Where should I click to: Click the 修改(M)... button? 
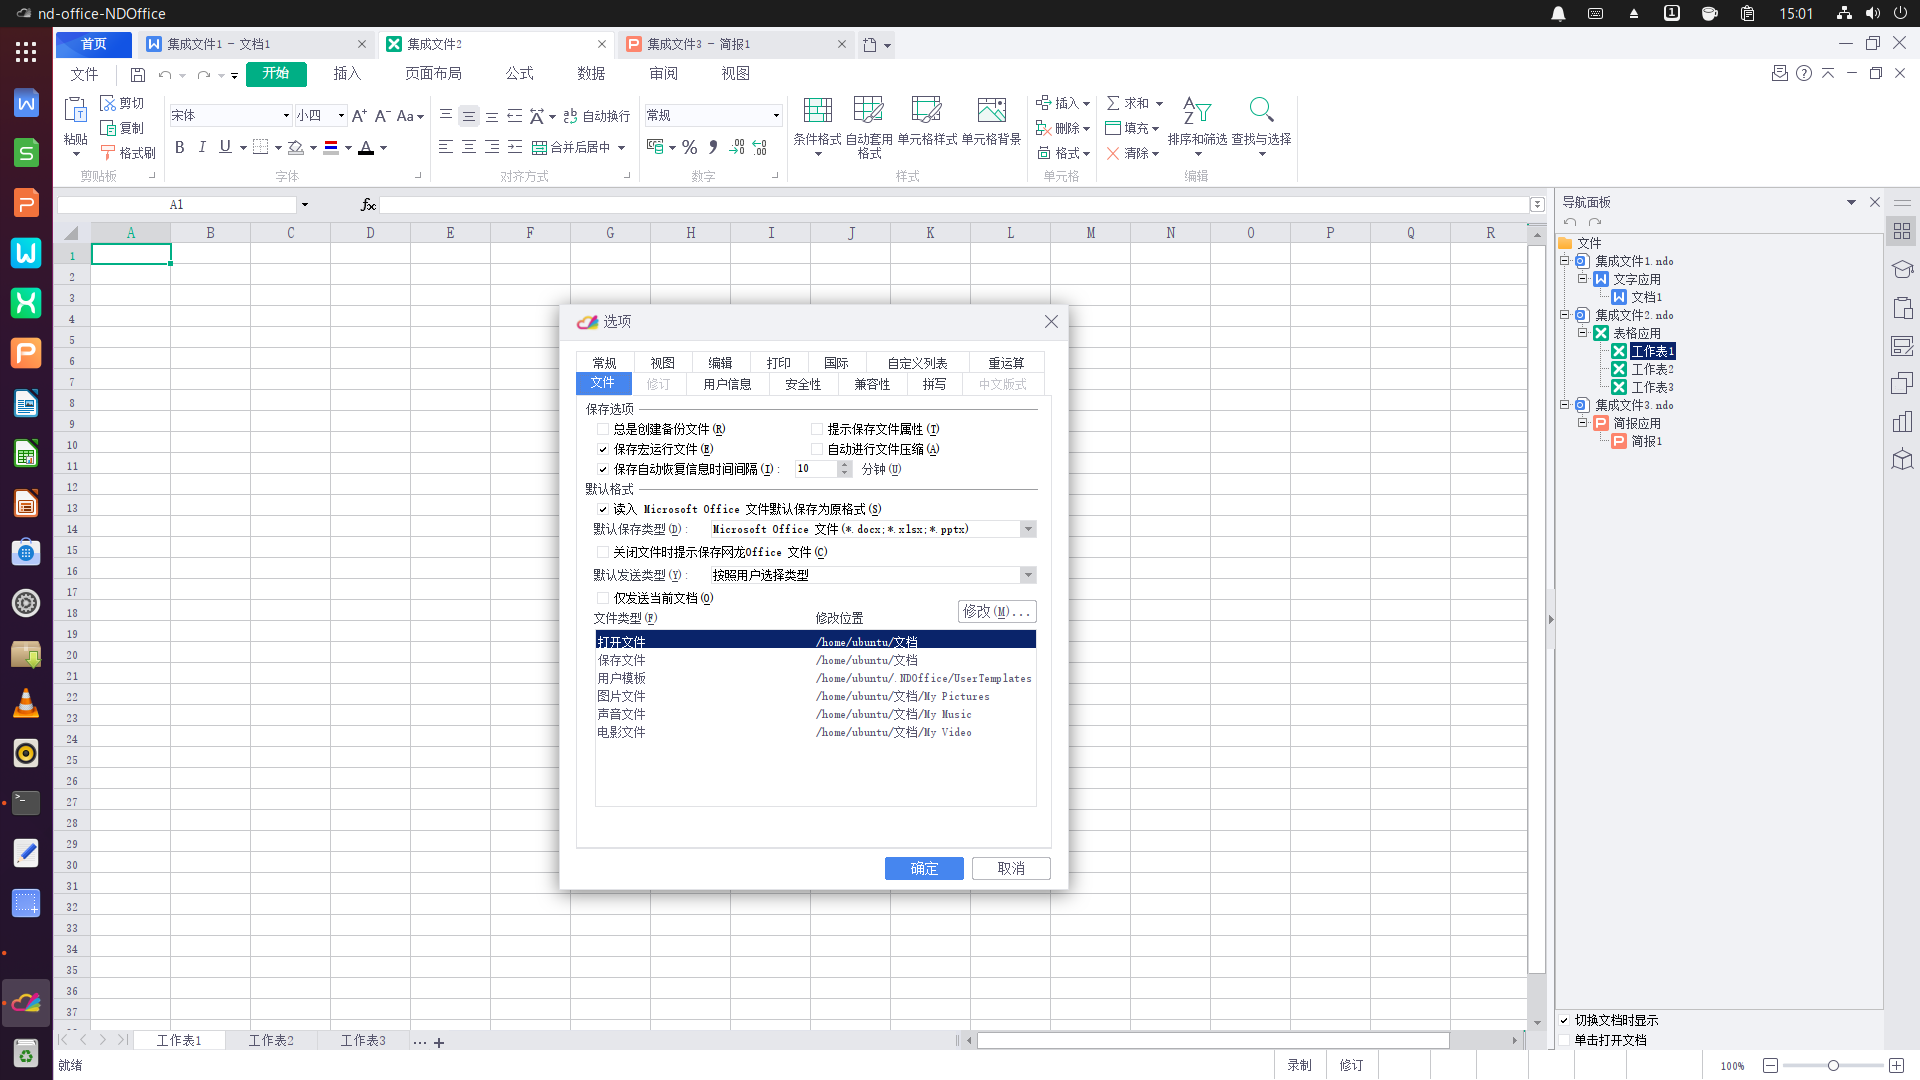tap(996, 611)
